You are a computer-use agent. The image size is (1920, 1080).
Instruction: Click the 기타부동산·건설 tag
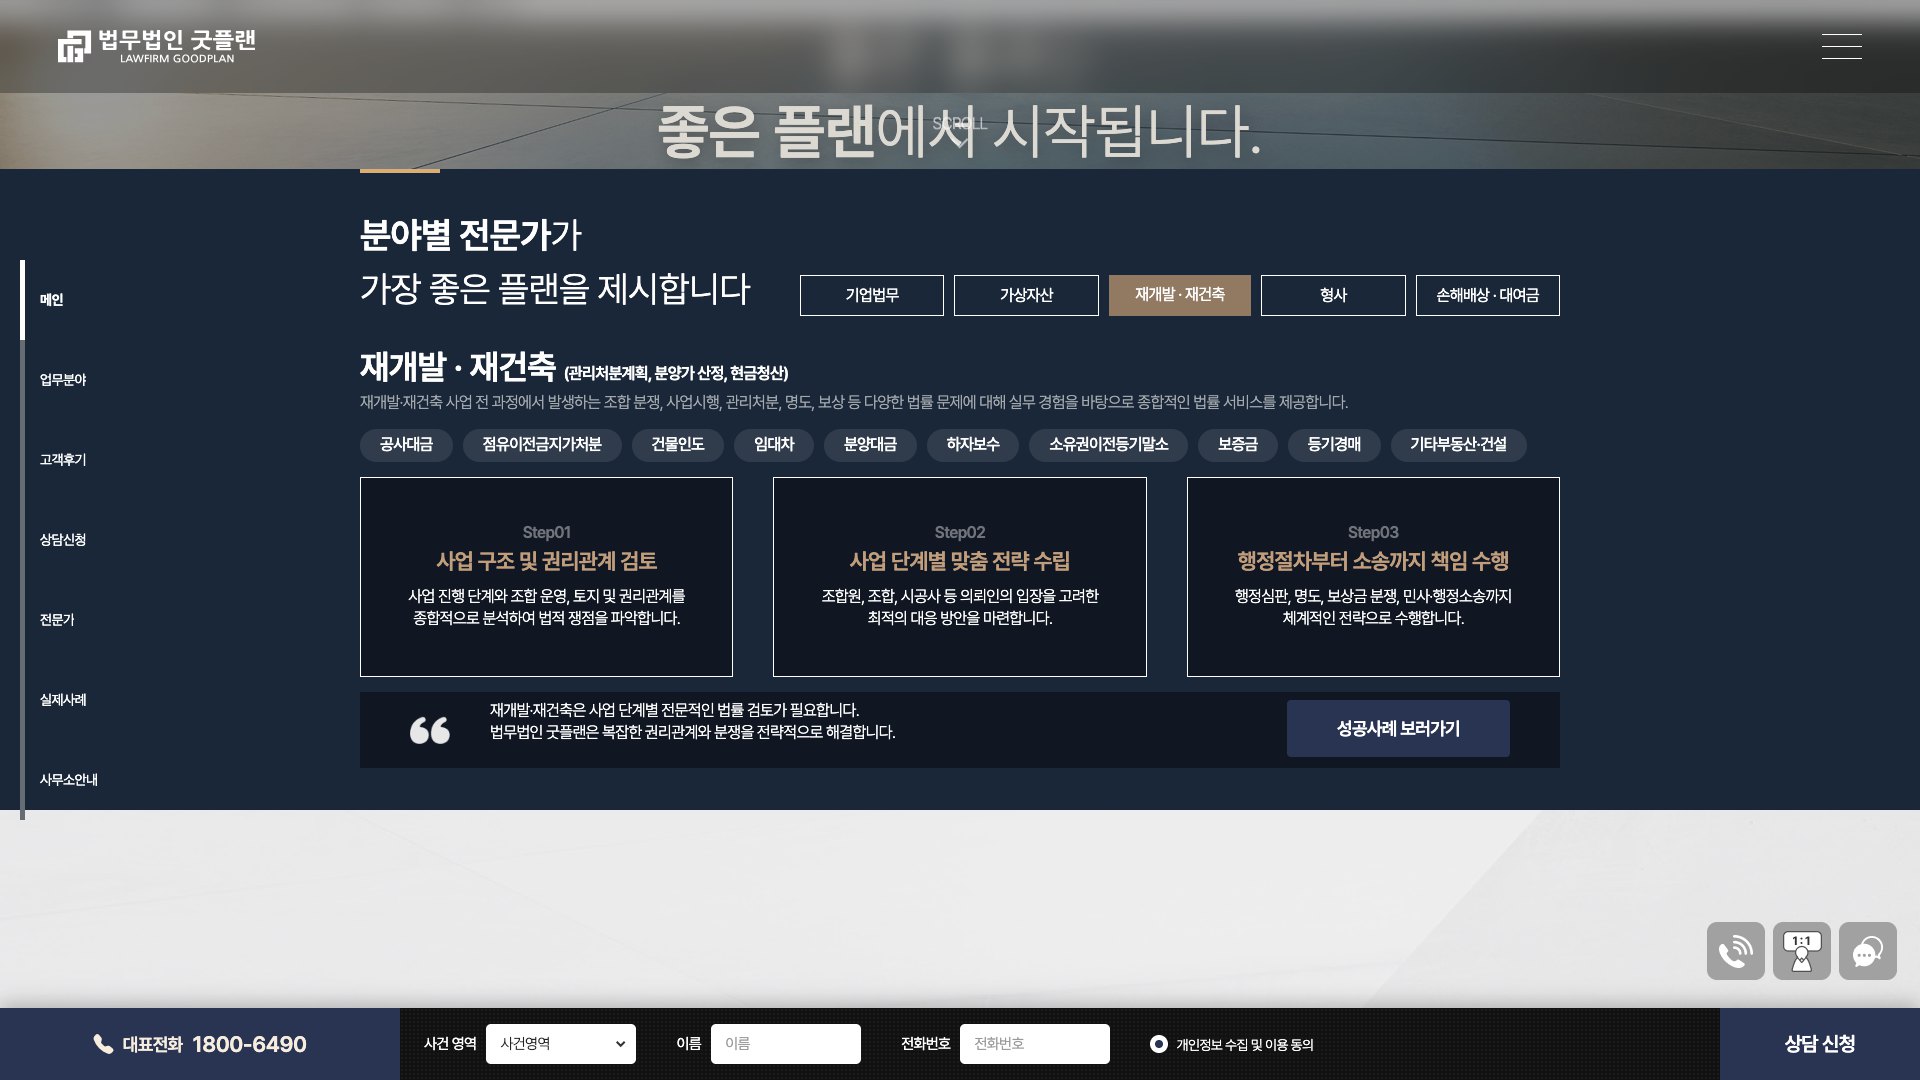pyautogui.click(x=1458, y=445)
